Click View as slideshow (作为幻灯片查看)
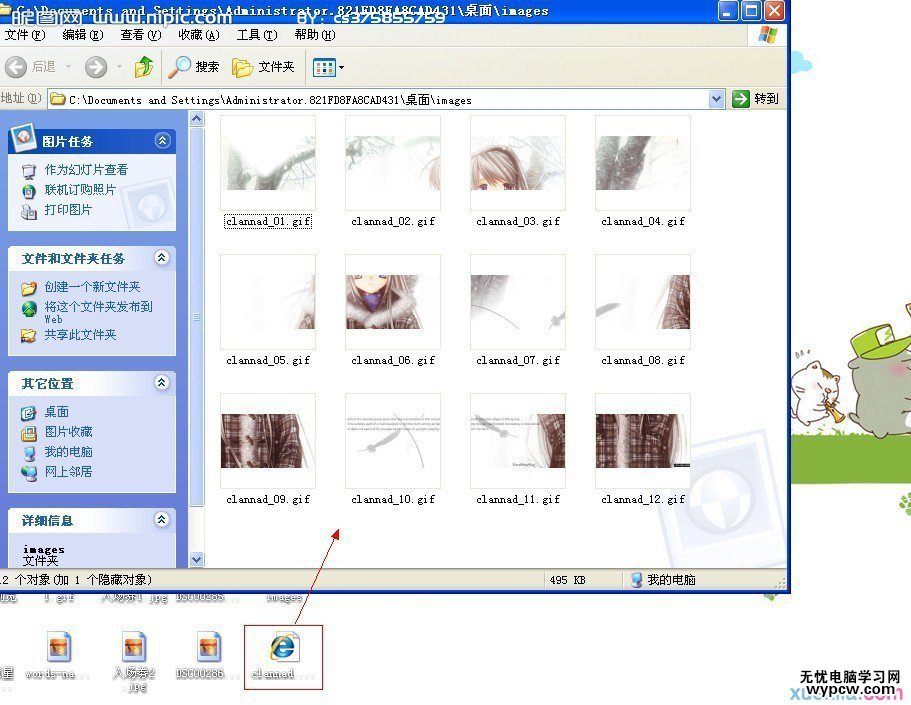The image size is (911, 705). coord(86,170)
